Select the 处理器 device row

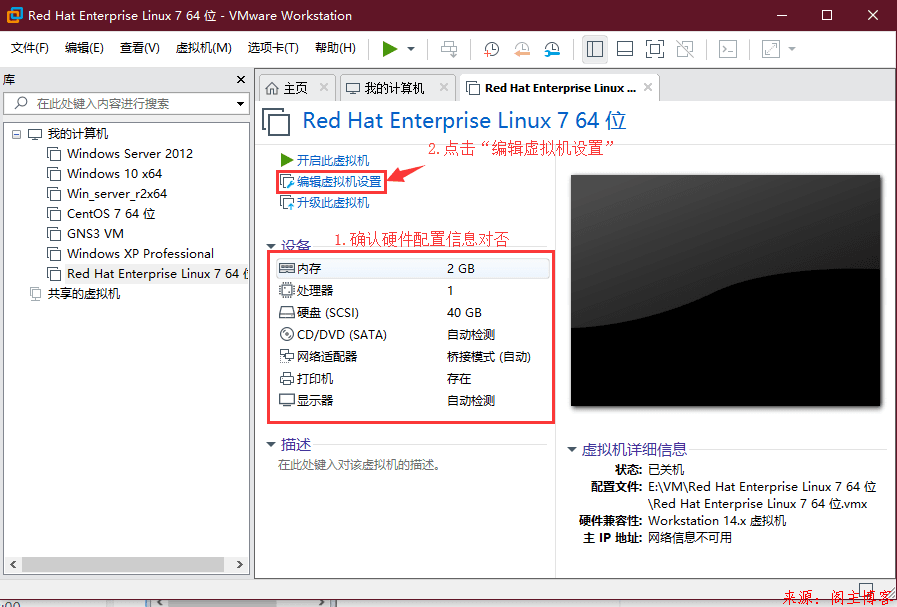413,291
